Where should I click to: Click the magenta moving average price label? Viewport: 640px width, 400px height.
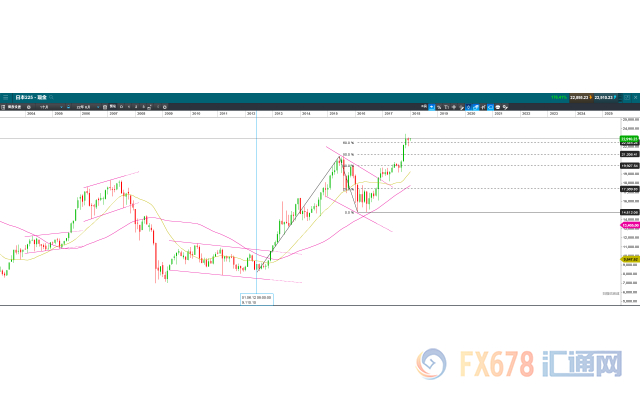pyautogui.click(x=630, y=227)
